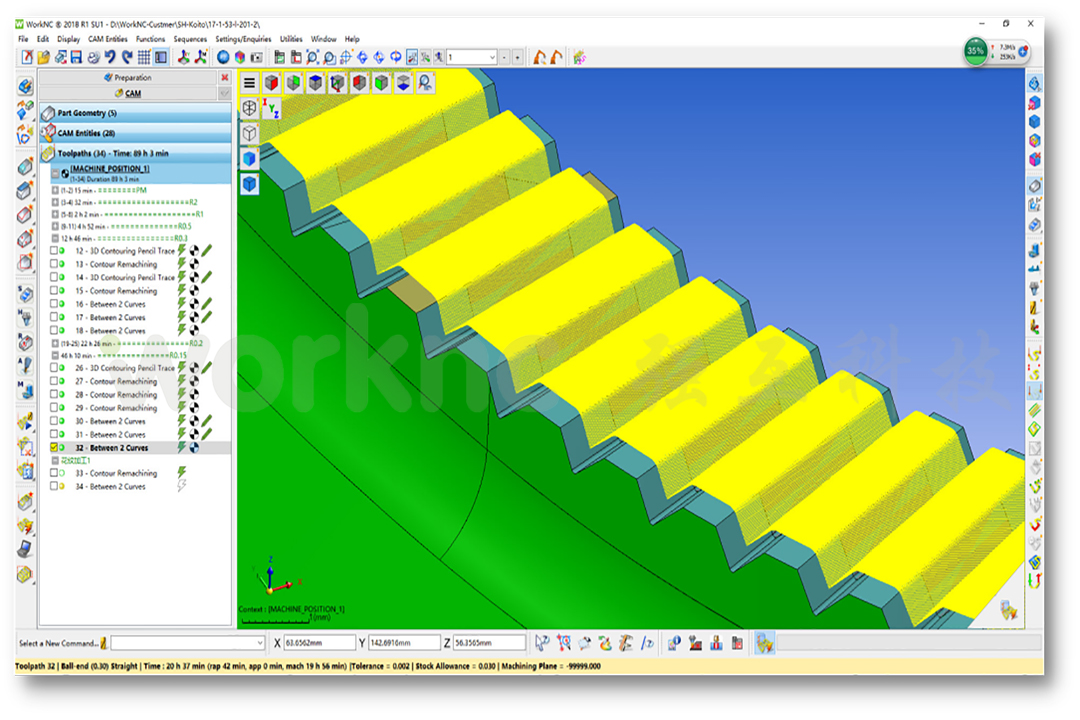The image size is (1080, 720).
Task: Check the box for 33 - Contour Remachining
Action: point(54,473)
